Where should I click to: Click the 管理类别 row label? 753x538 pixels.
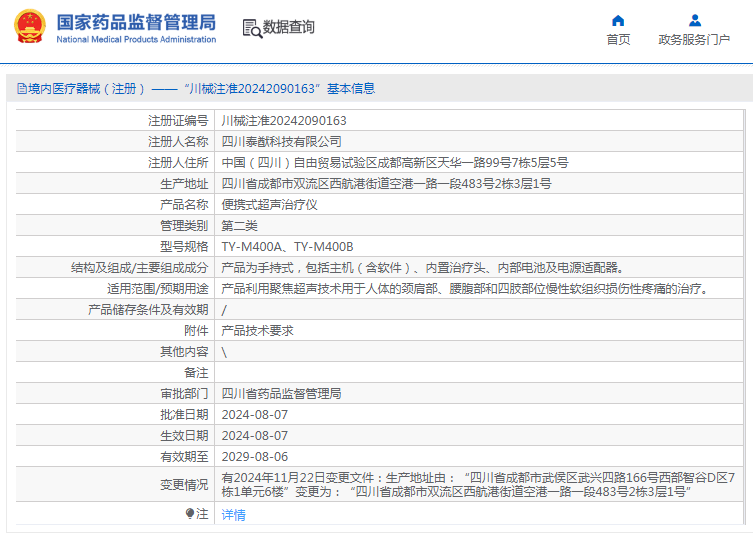[184, 226]
